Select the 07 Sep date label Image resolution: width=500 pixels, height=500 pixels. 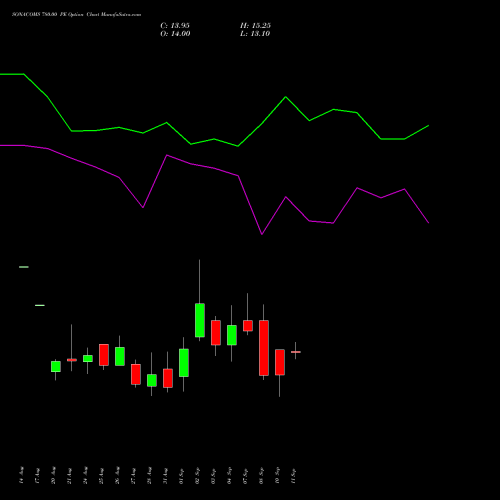point(246,476)
